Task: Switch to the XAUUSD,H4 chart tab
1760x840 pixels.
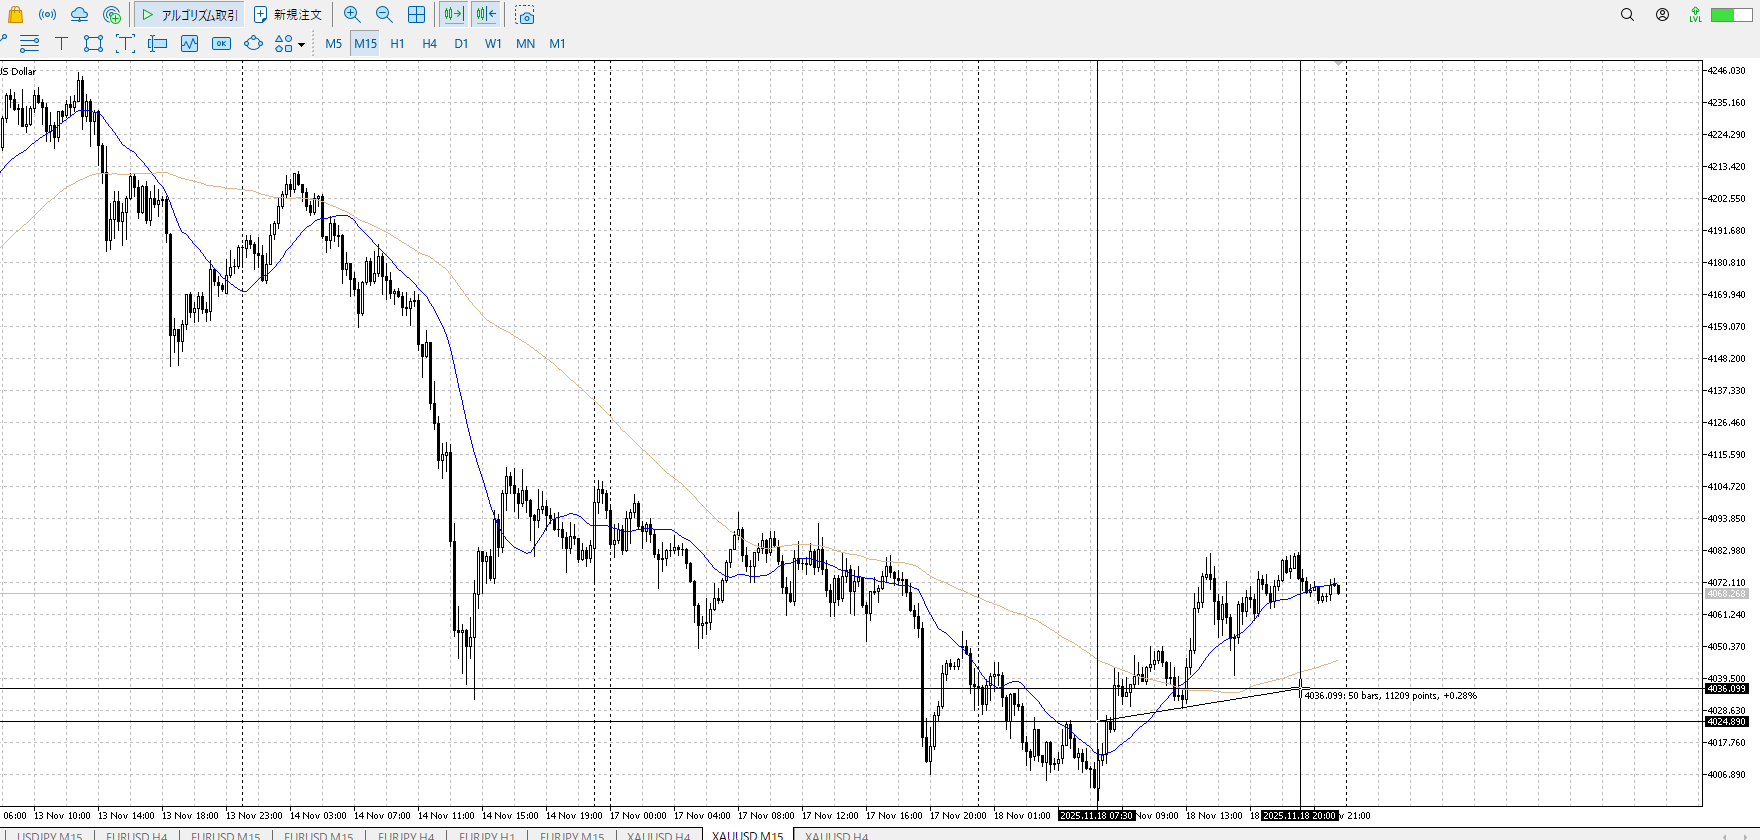Action: pyautogui.click(x=836, y=834)
